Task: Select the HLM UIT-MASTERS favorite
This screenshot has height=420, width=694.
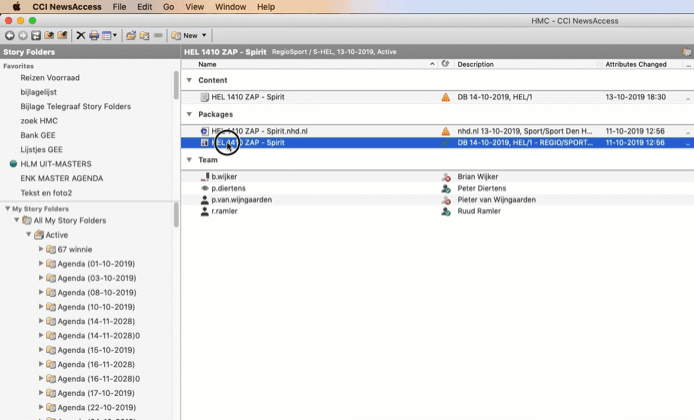Action: click(x=55, y=164)
